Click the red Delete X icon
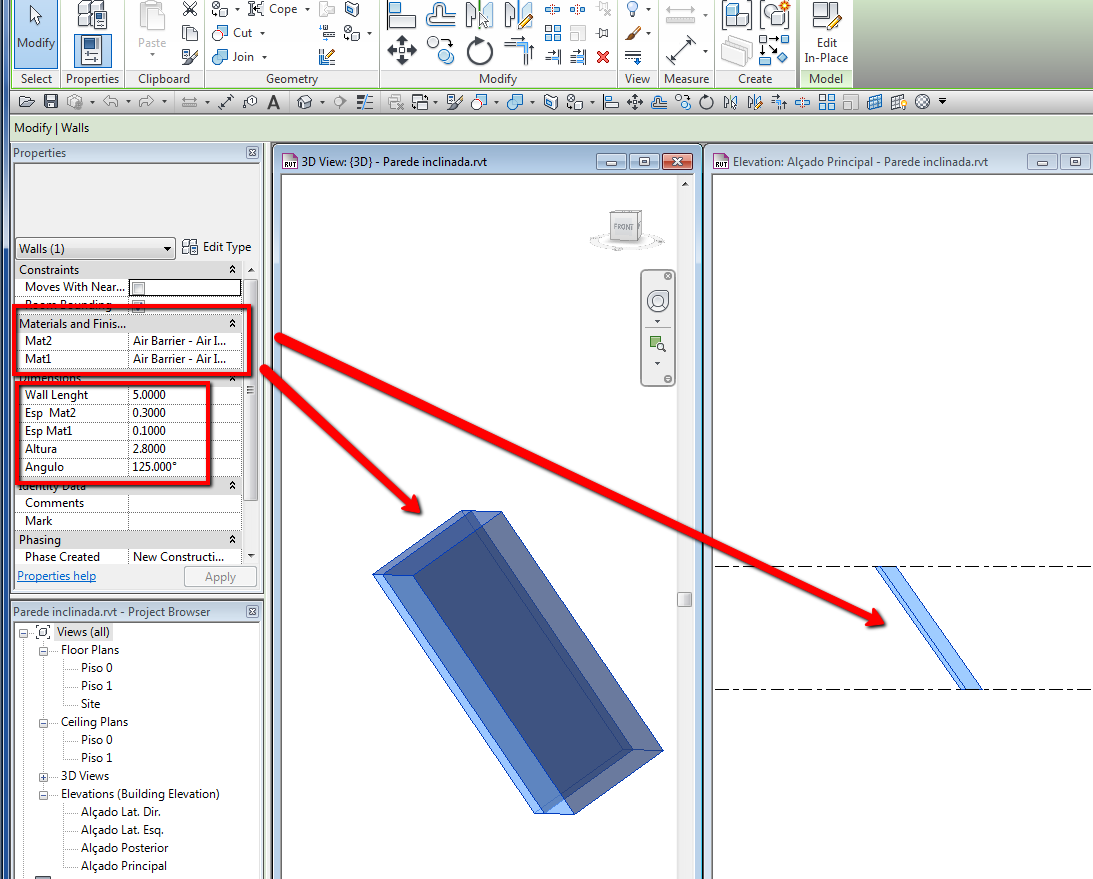The image size is (1093, 879). coord(603,56)
